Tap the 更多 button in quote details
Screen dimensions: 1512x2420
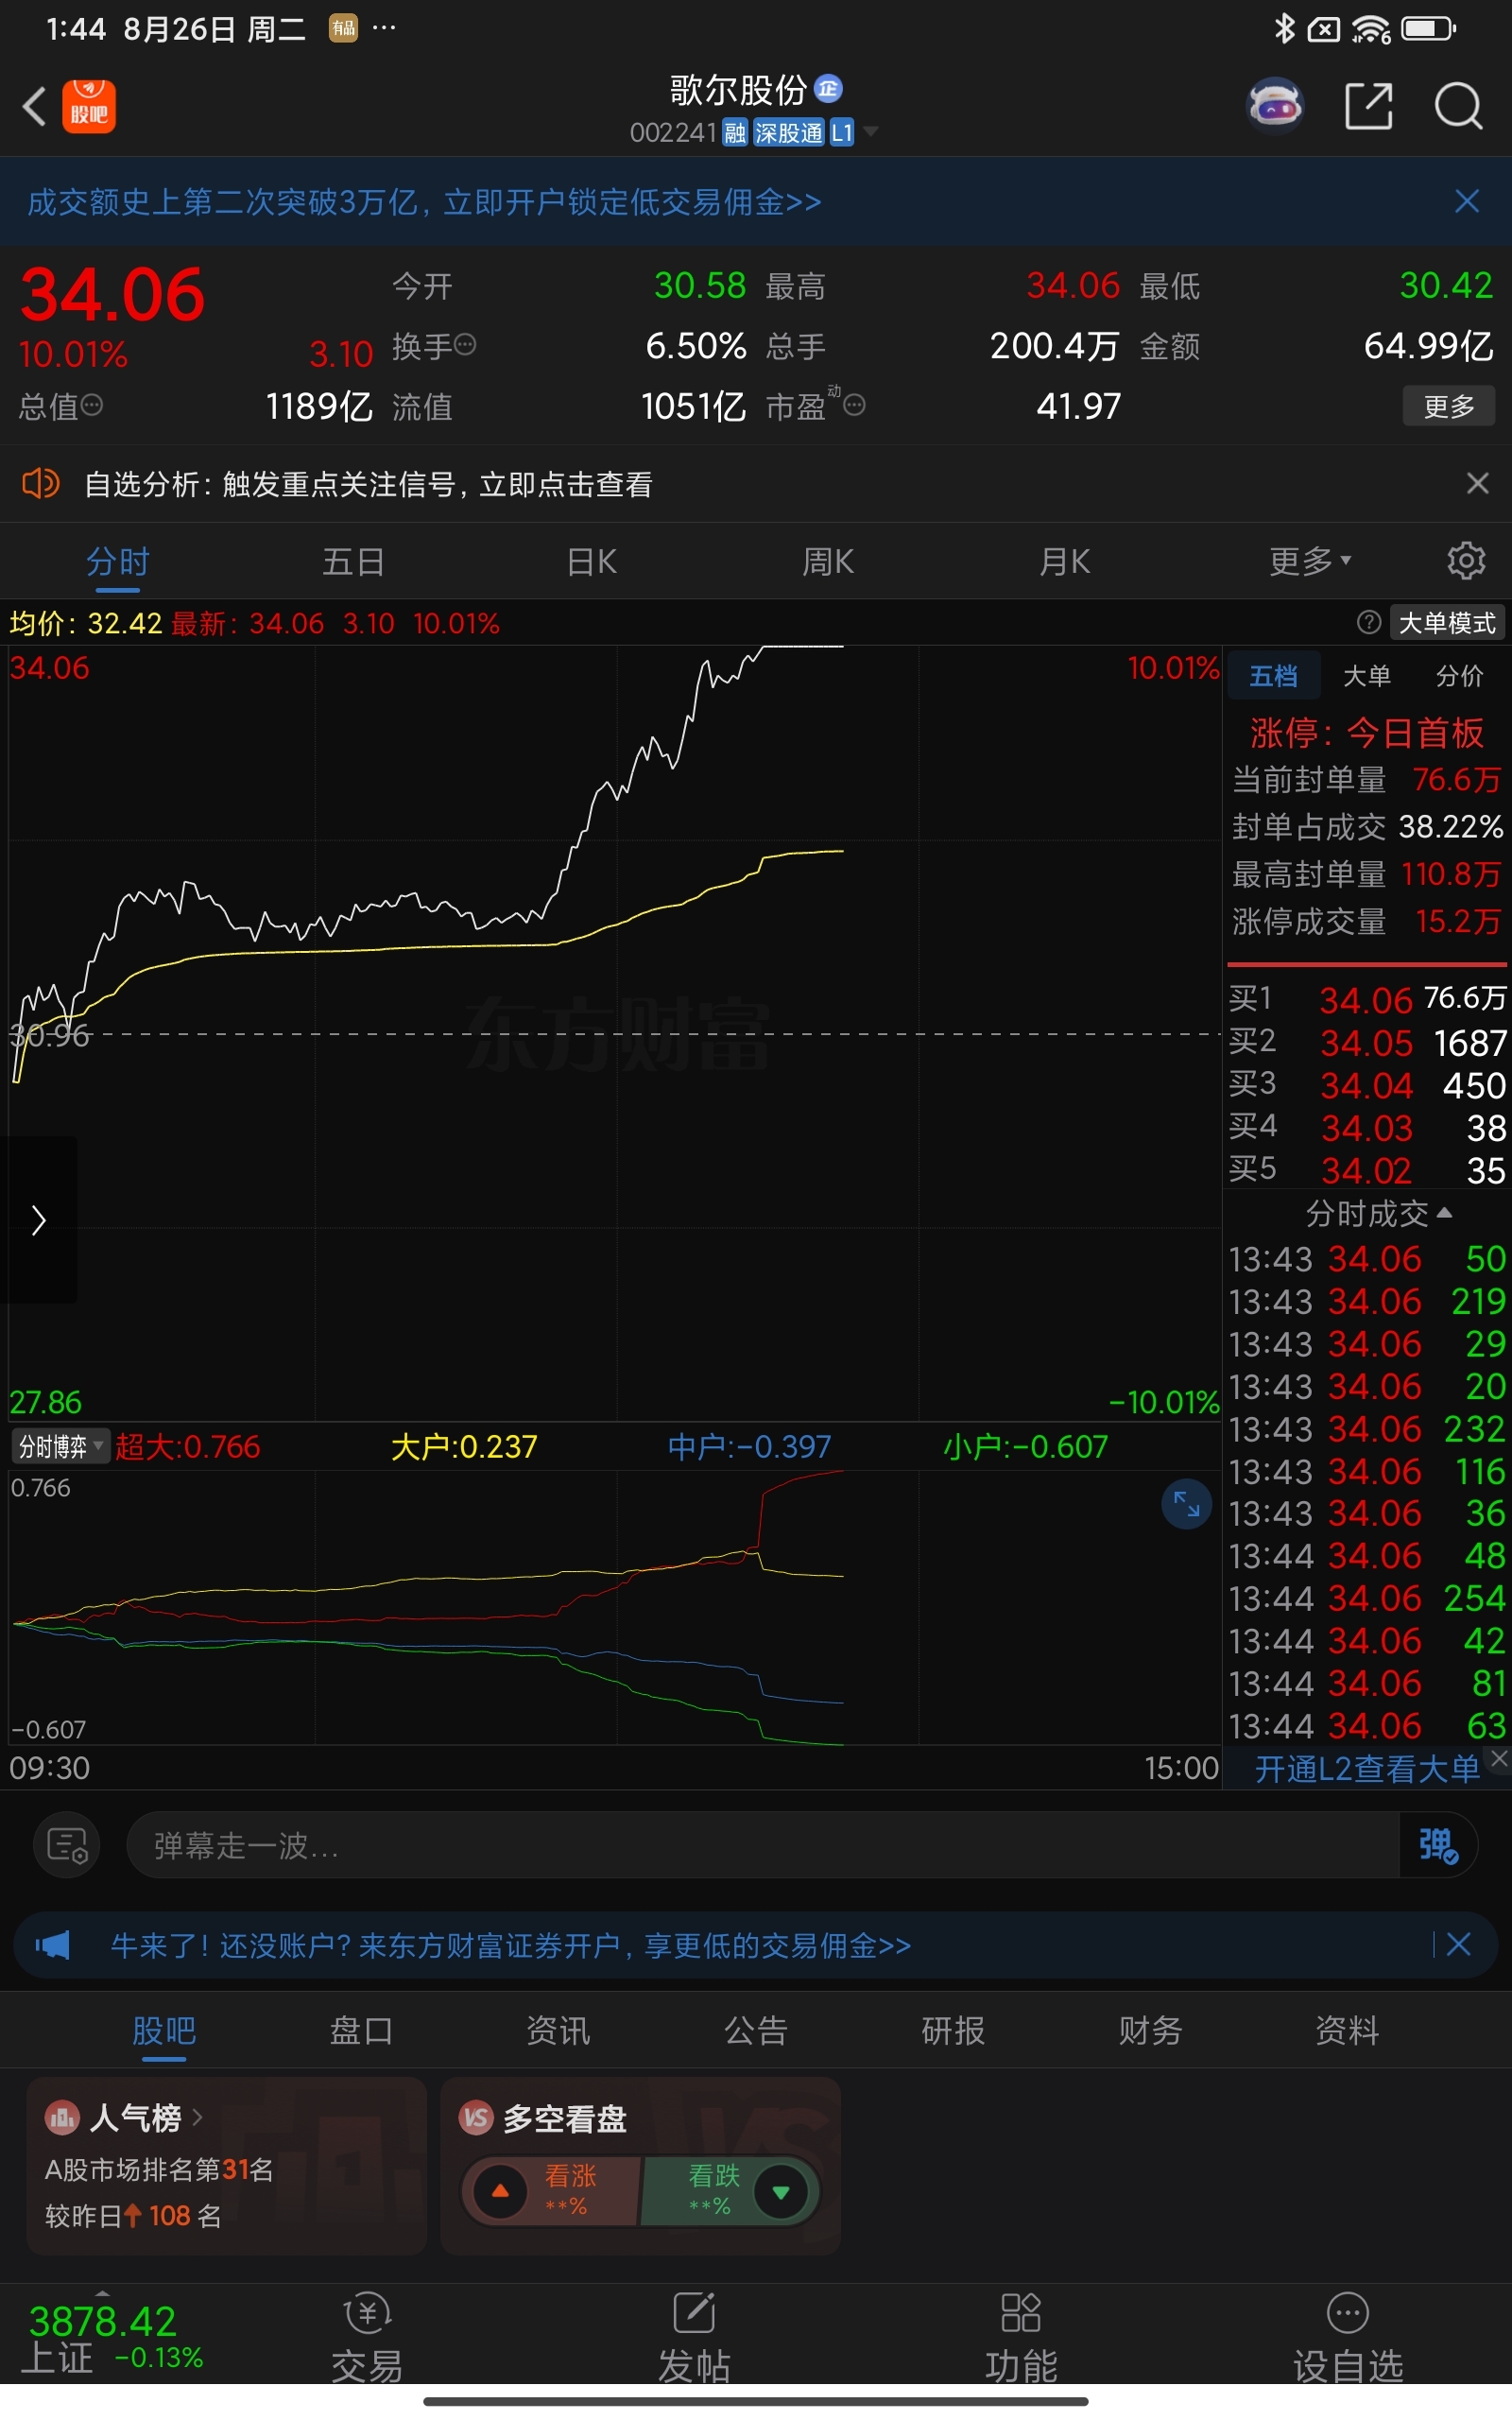[1448, 406]
